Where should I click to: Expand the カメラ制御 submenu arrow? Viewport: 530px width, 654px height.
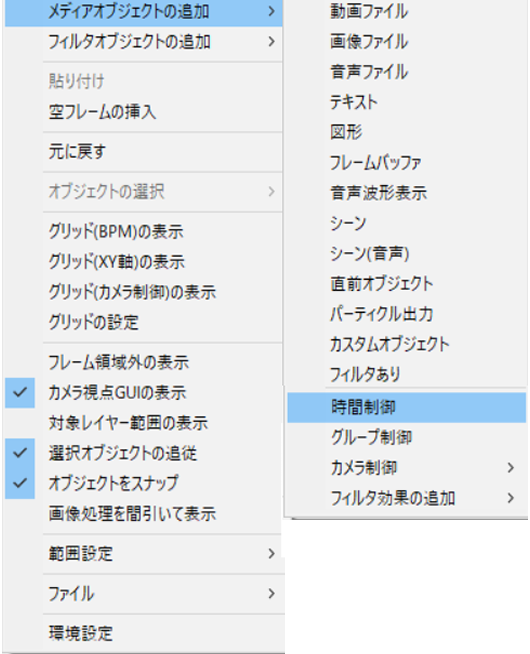tap(510, 468)
